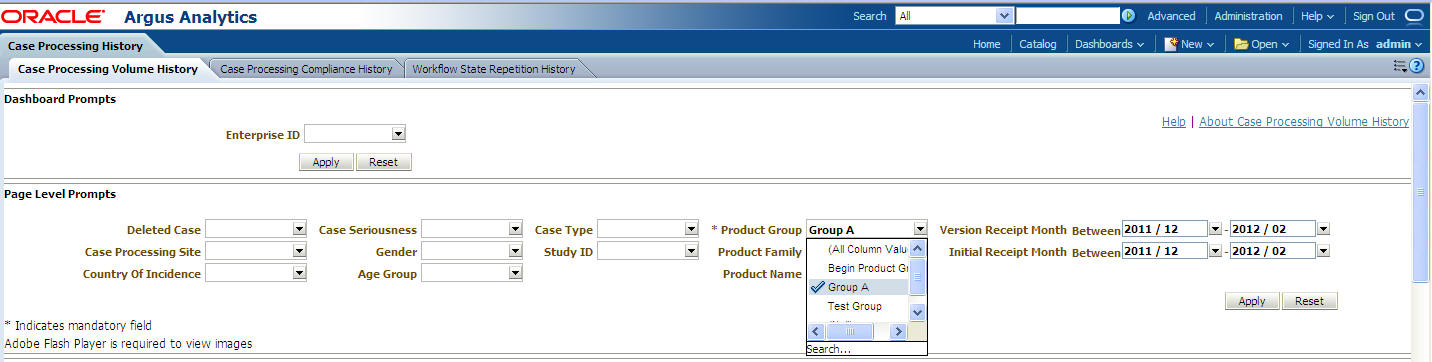Open the Signed In As admin menu
This screenshot has width=1432, height=362.
click(1365, 44)
